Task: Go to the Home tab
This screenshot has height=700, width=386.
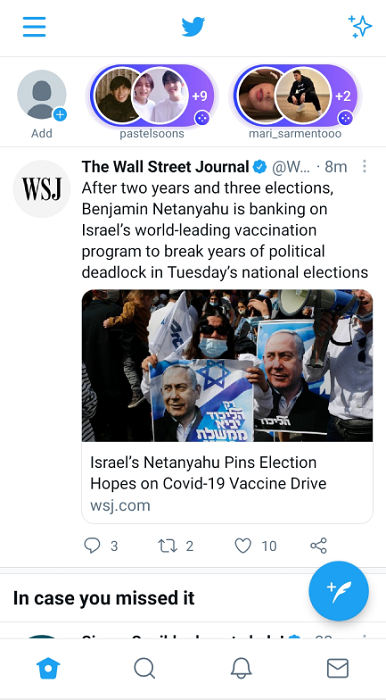Action: [x=48, y=668]
